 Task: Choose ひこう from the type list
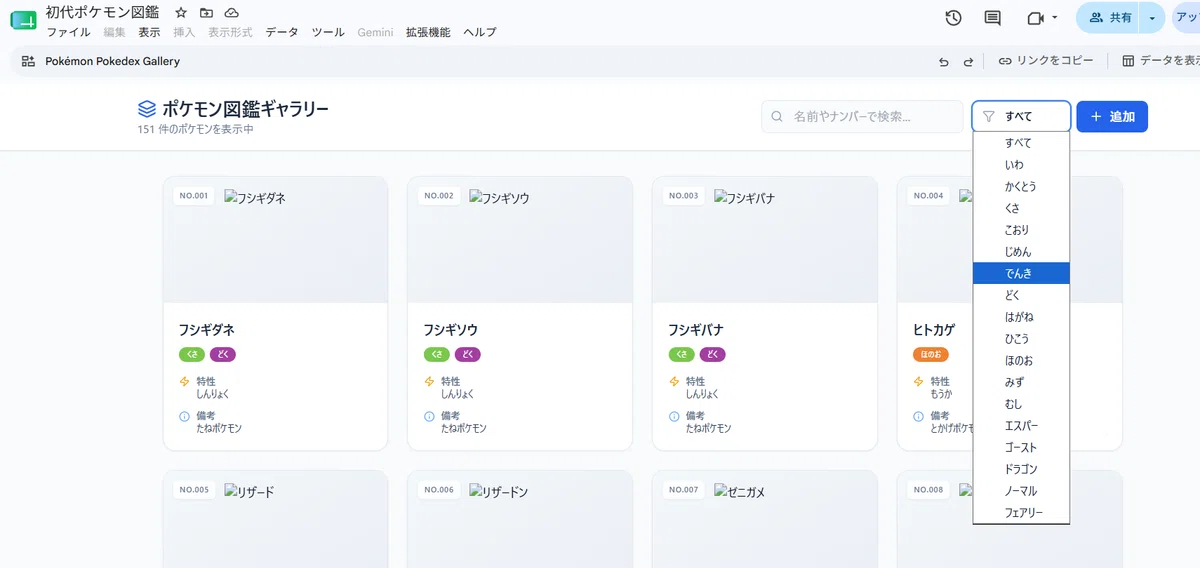coord(1021,339)
